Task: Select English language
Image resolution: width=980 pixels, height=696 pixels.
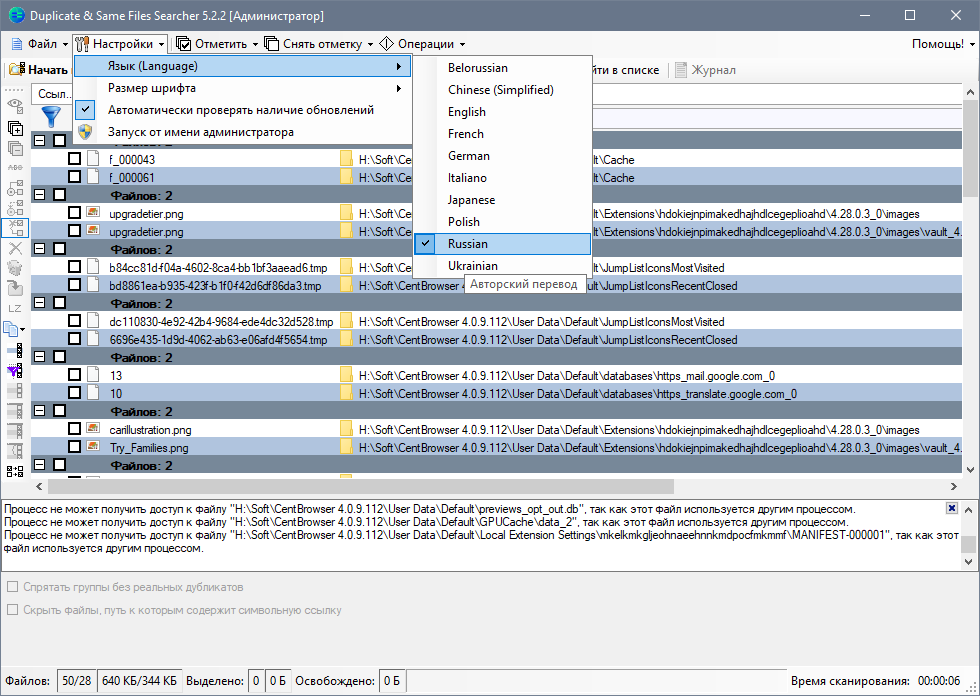Action: 502,112
